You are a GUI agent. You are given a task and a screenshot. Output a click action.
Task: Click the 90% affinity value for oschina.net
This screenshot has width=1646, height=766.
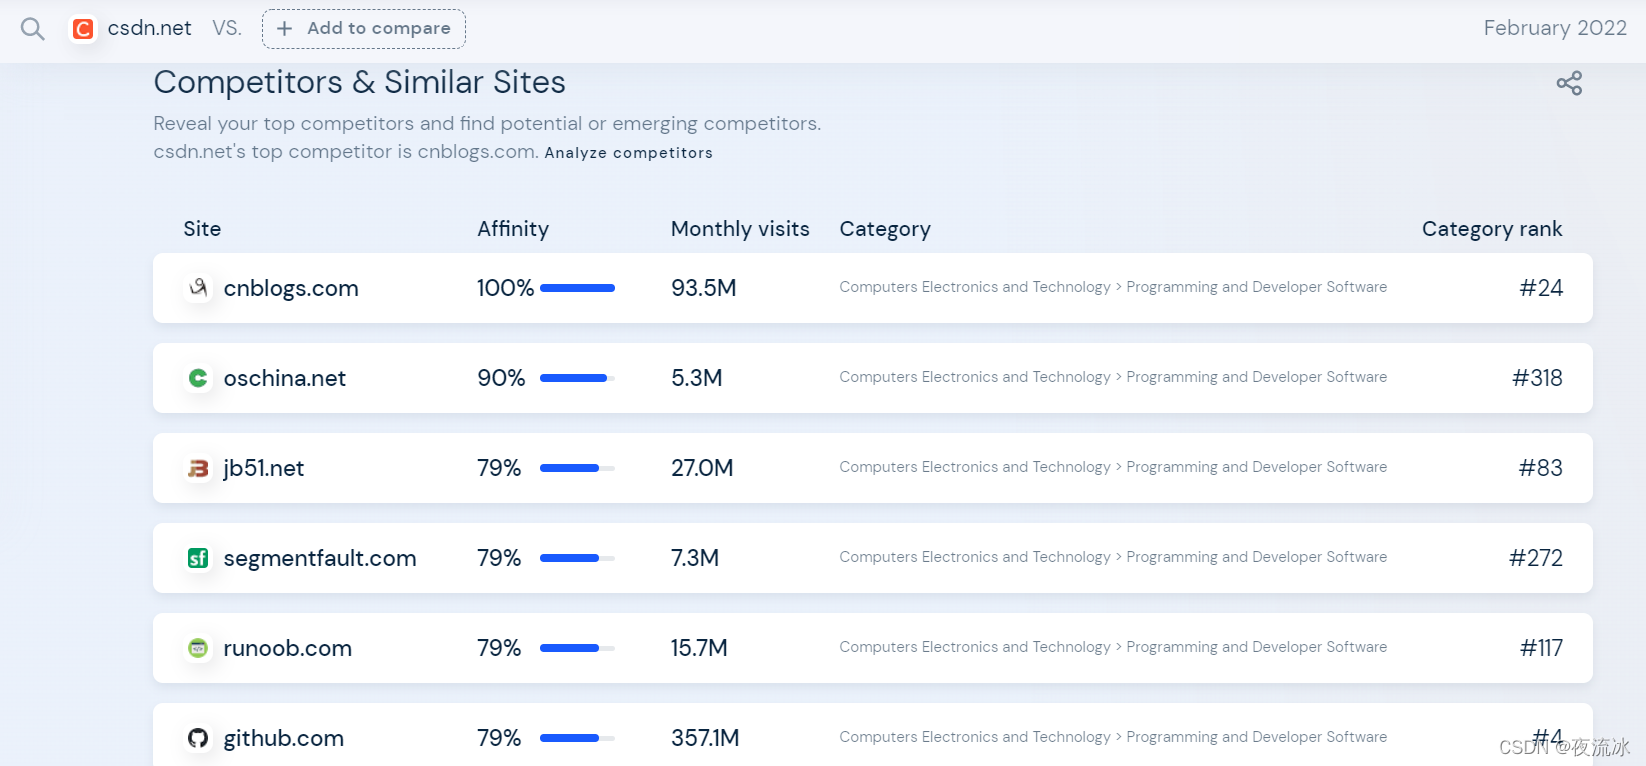501,378
